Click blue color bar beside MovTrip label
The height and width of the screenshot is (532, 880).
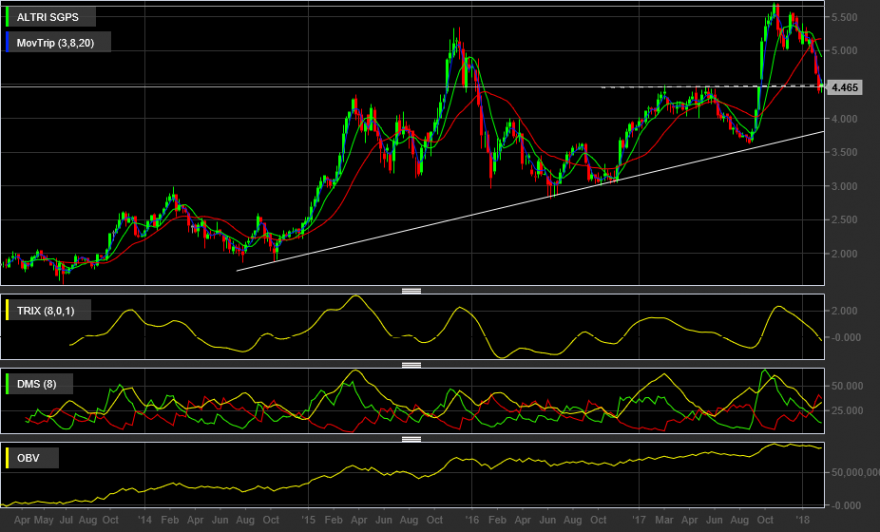7,43
